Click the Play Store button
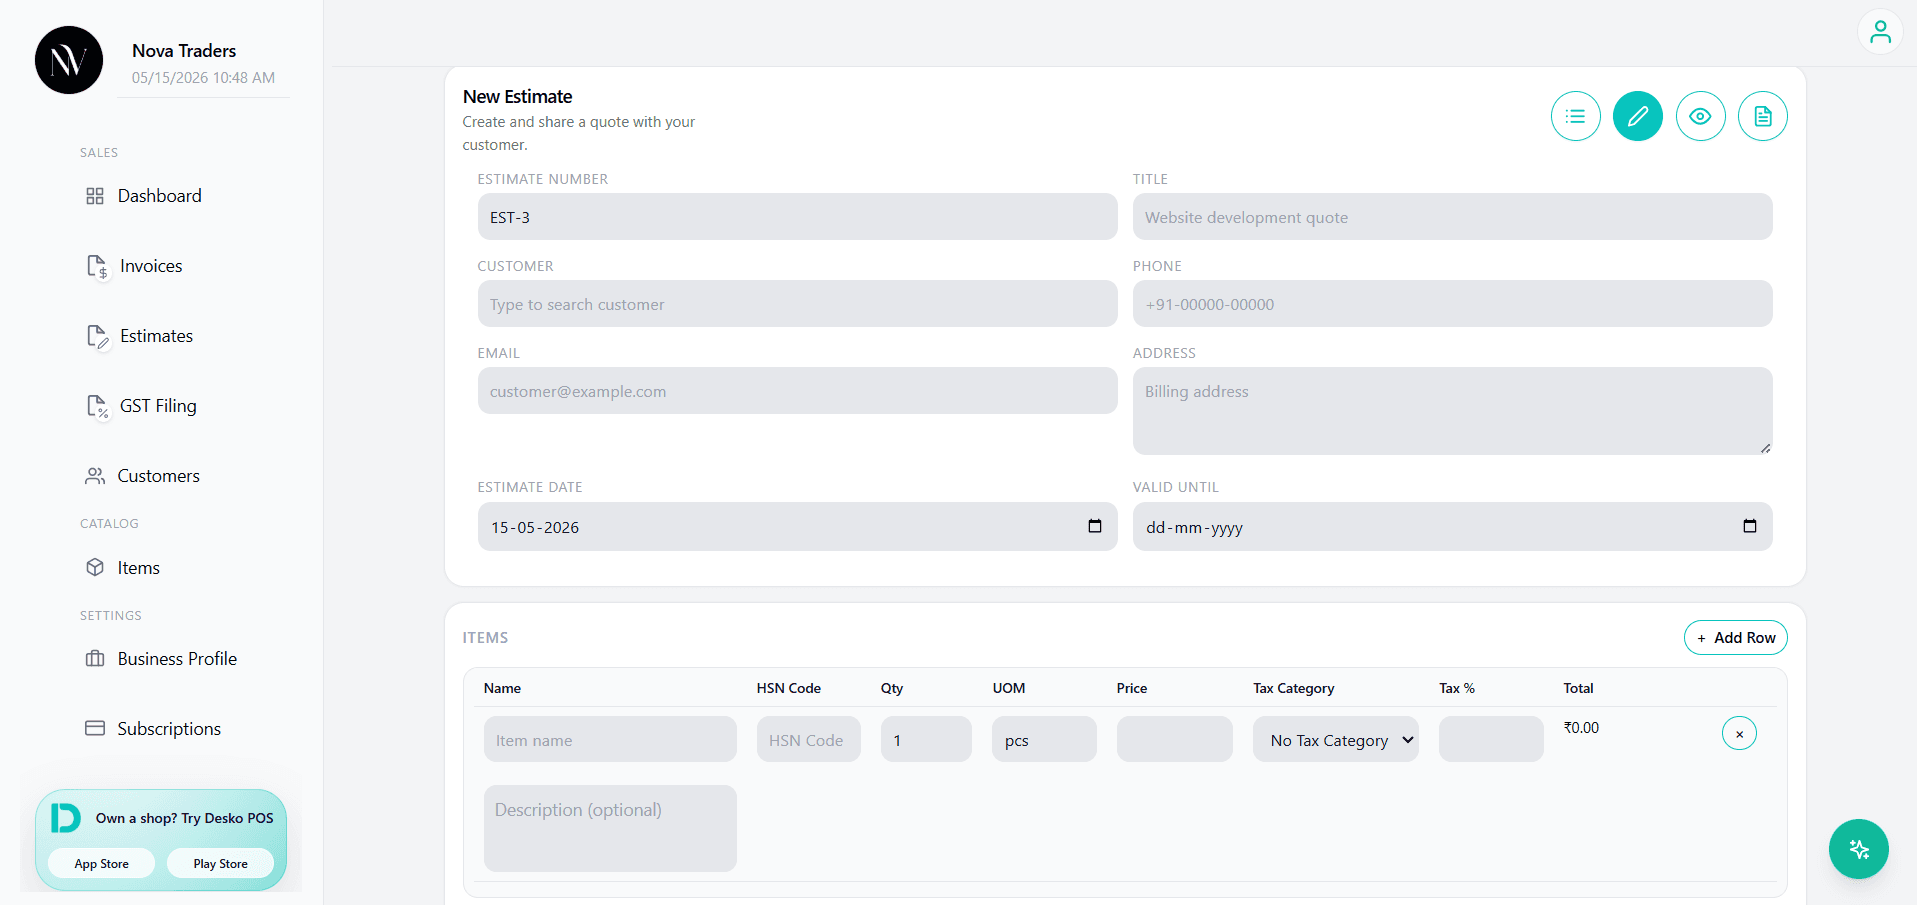Viewport: 1917px width, 905px height. (220, 863)
